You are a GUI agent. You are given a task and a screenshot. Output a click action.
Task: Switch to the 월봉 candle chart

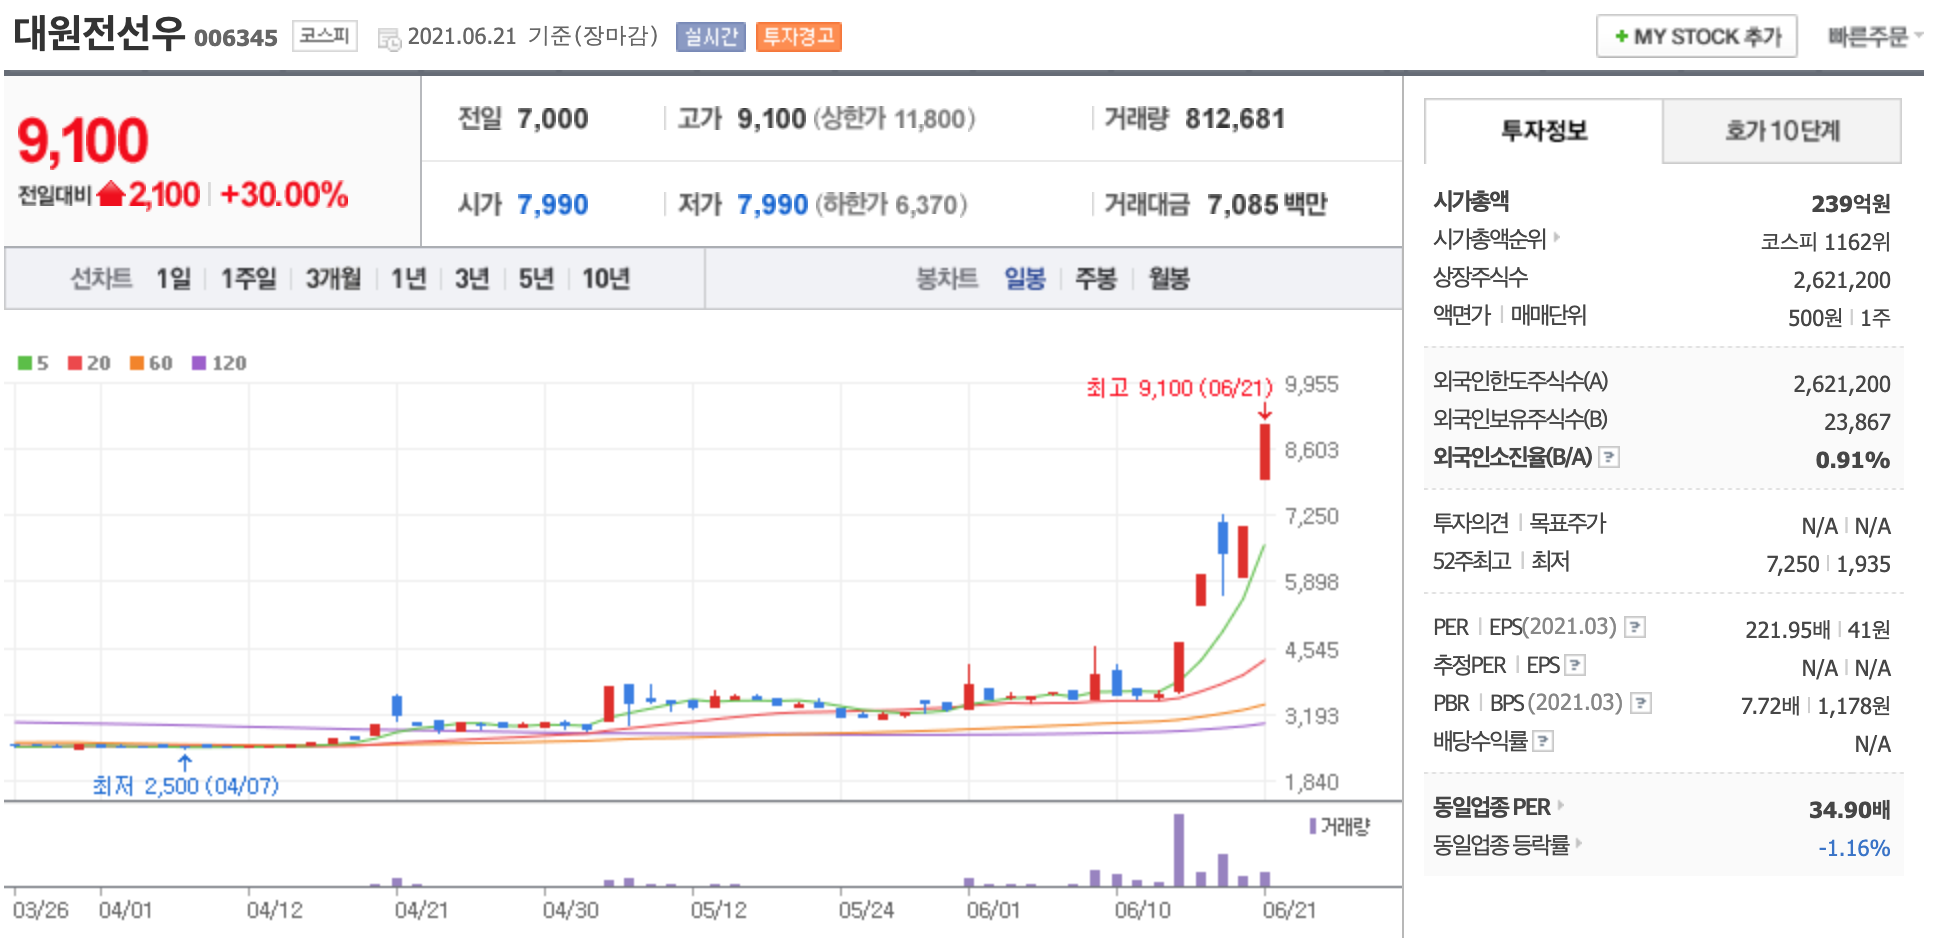1169,278
